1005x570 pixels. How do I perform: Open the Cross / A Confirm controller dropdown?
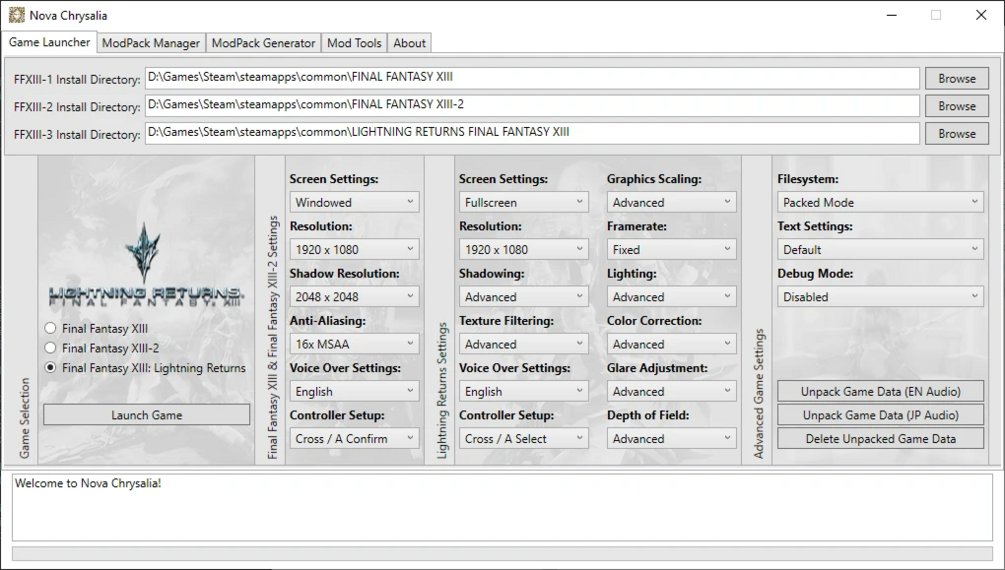(354, 439)
